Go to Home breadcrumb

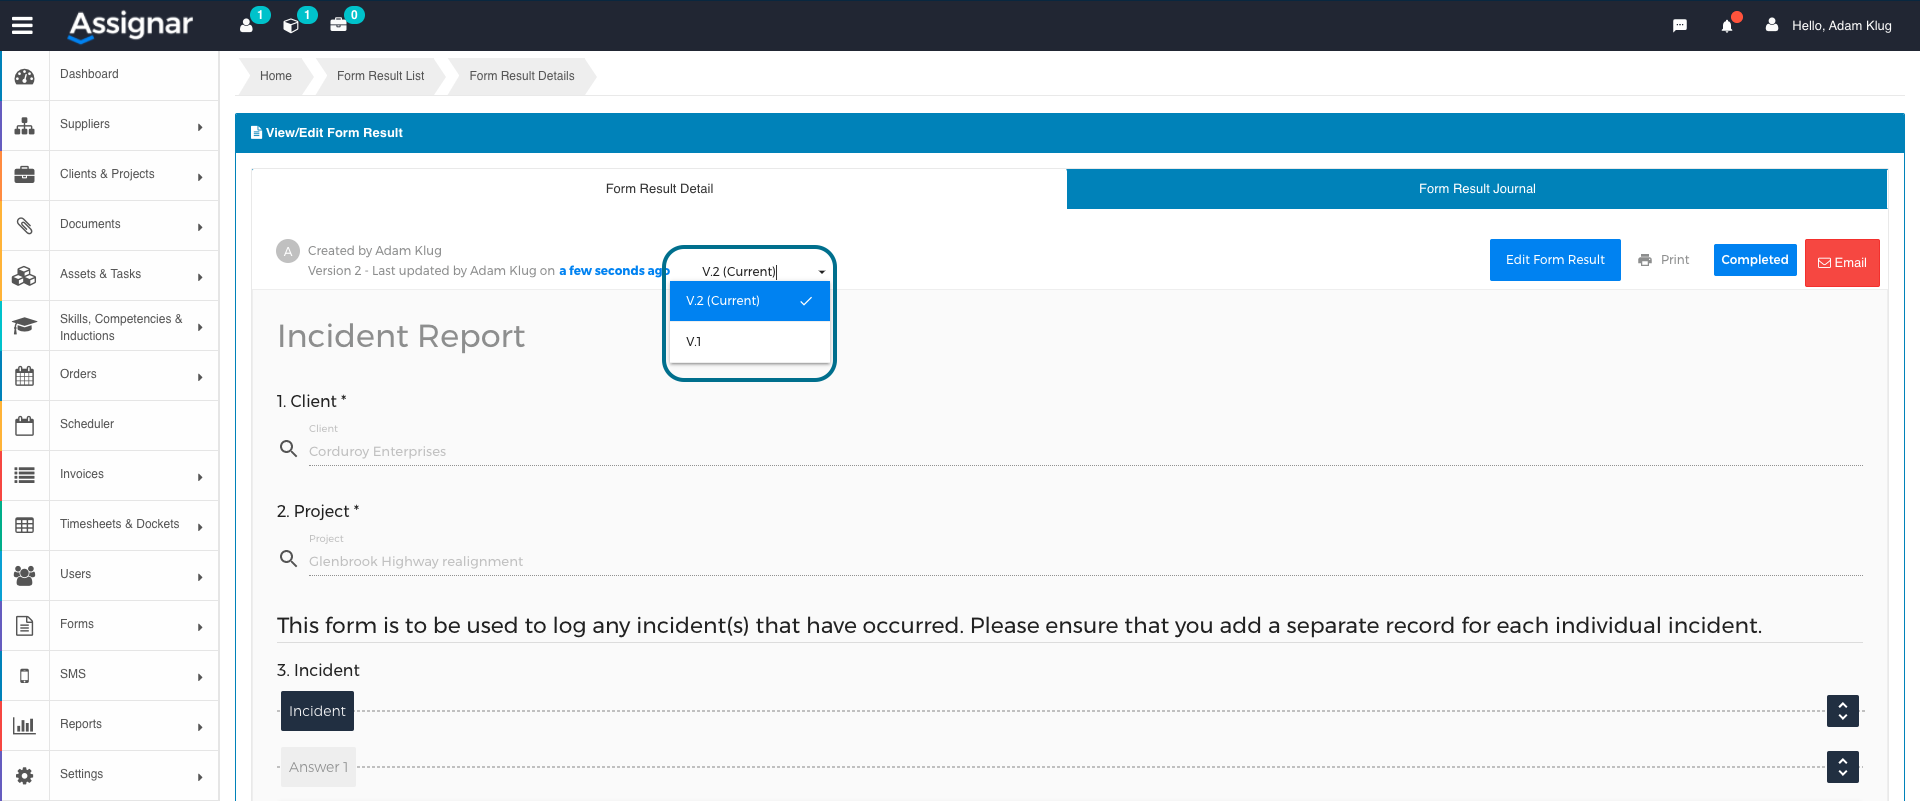pyautogui.click(x=276, y=76)
